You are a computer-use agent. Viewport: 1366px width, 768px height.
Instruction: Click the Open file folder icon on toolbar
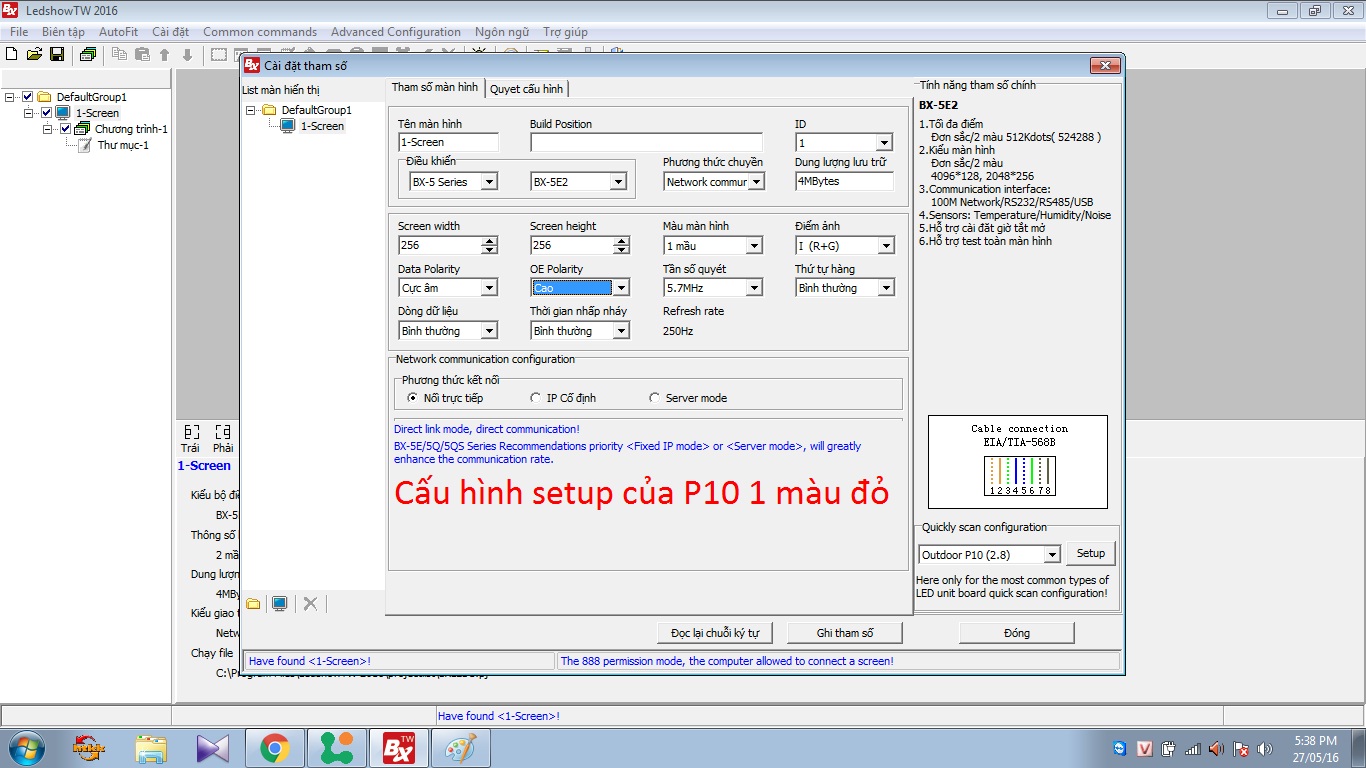tap(32, 54)
